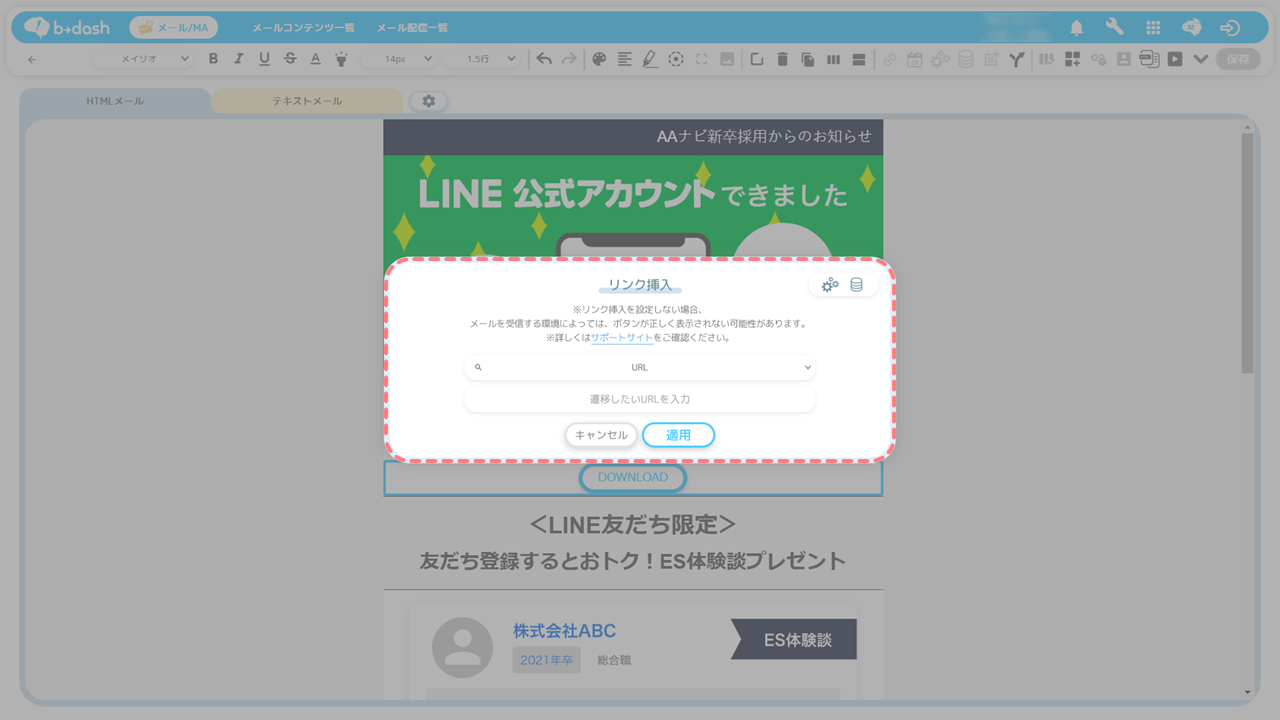Click the logout arrow icon
1280x720 pixels.
click(1231, 28)
